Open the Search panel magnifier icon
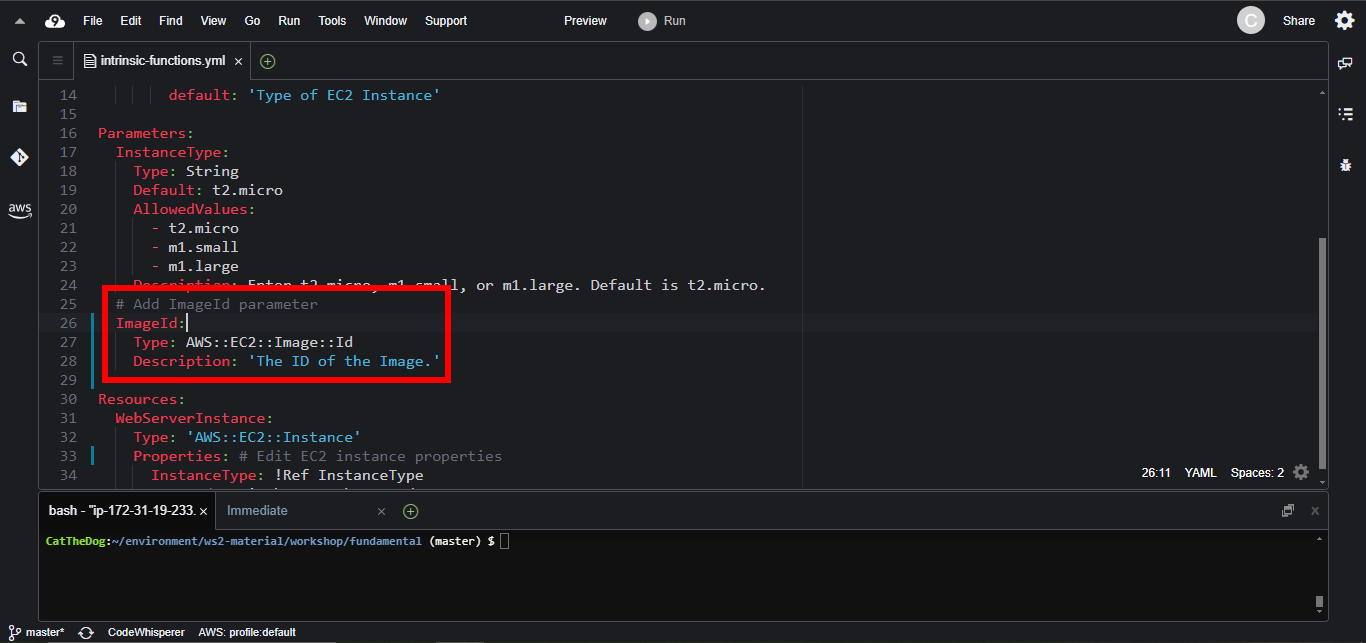The image size is (1366, 643). (x=19, y=60)
